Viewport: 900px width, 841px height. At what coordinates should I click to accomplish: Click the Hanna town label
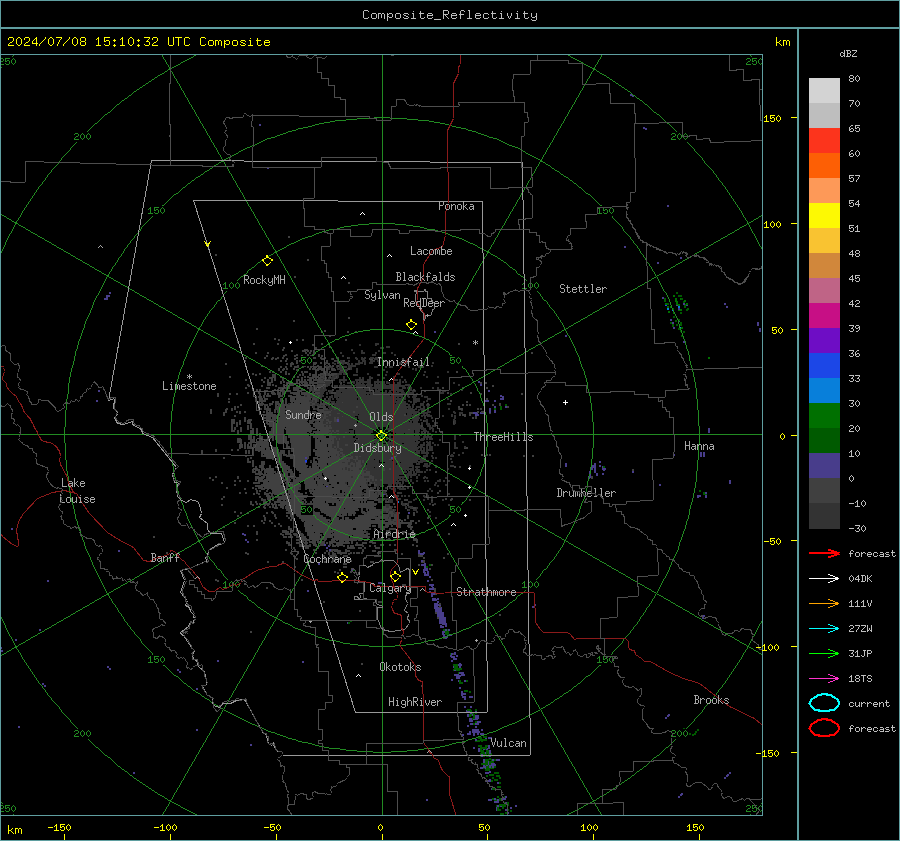coord(699,446)
